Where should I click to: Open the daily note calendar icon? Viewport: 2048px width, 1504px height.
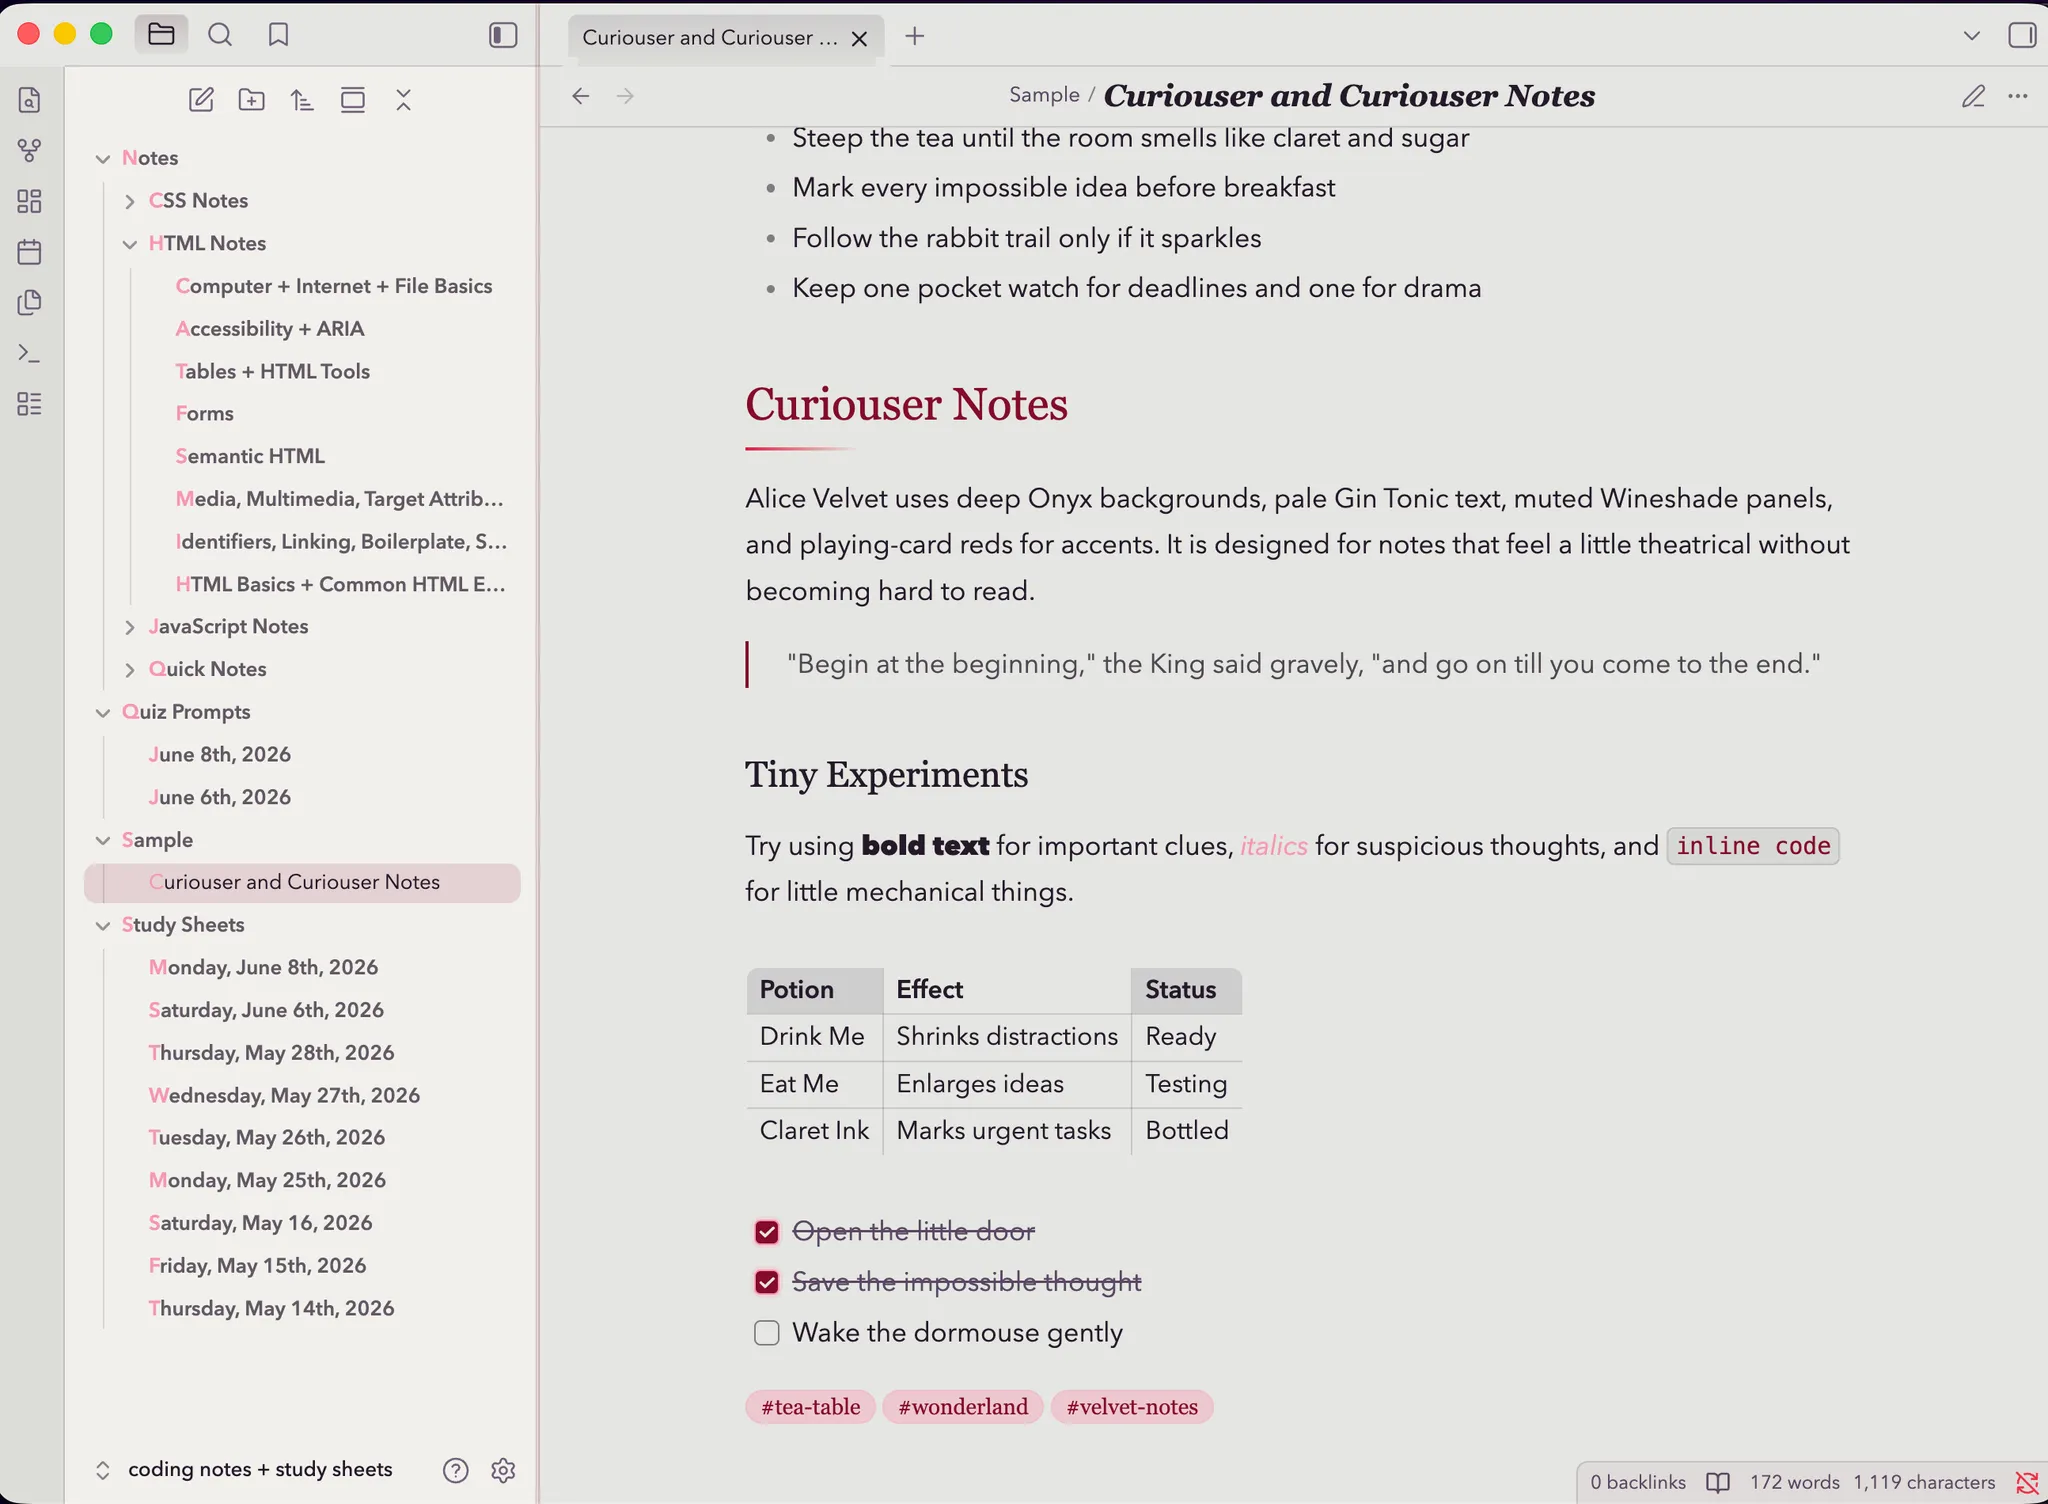(x=30, y=252)
